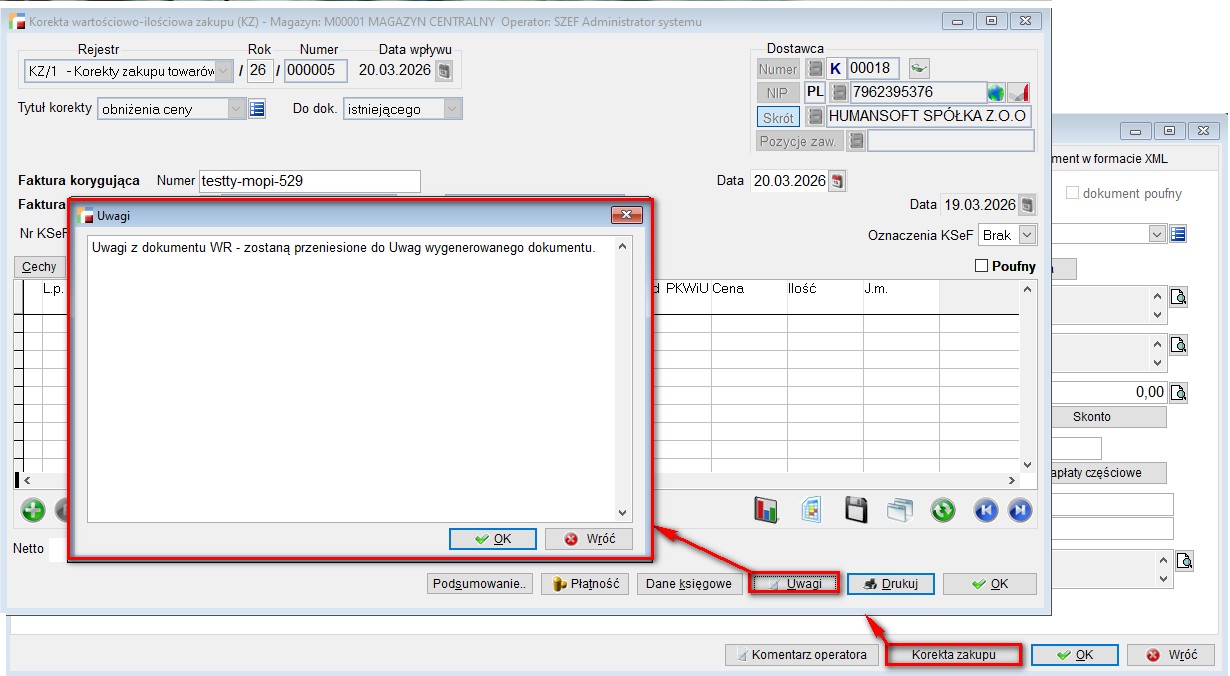Click the Drukuj print button
1230x676 pixels.
[890, 584]
